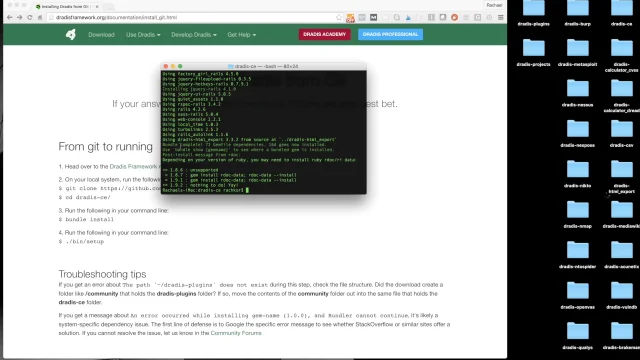Click the browser home icon
Image resolution: width=640 pixels, height=360 pixels.
(x=40, y=18)
